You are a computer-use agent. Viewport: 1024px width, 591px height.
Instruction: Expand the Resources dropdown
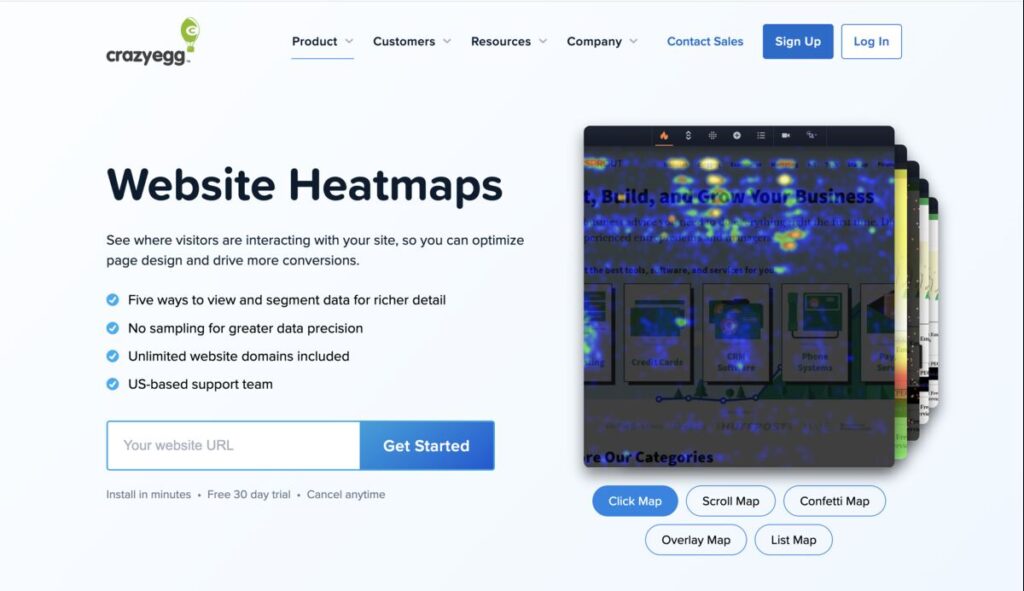click(509, 41)
